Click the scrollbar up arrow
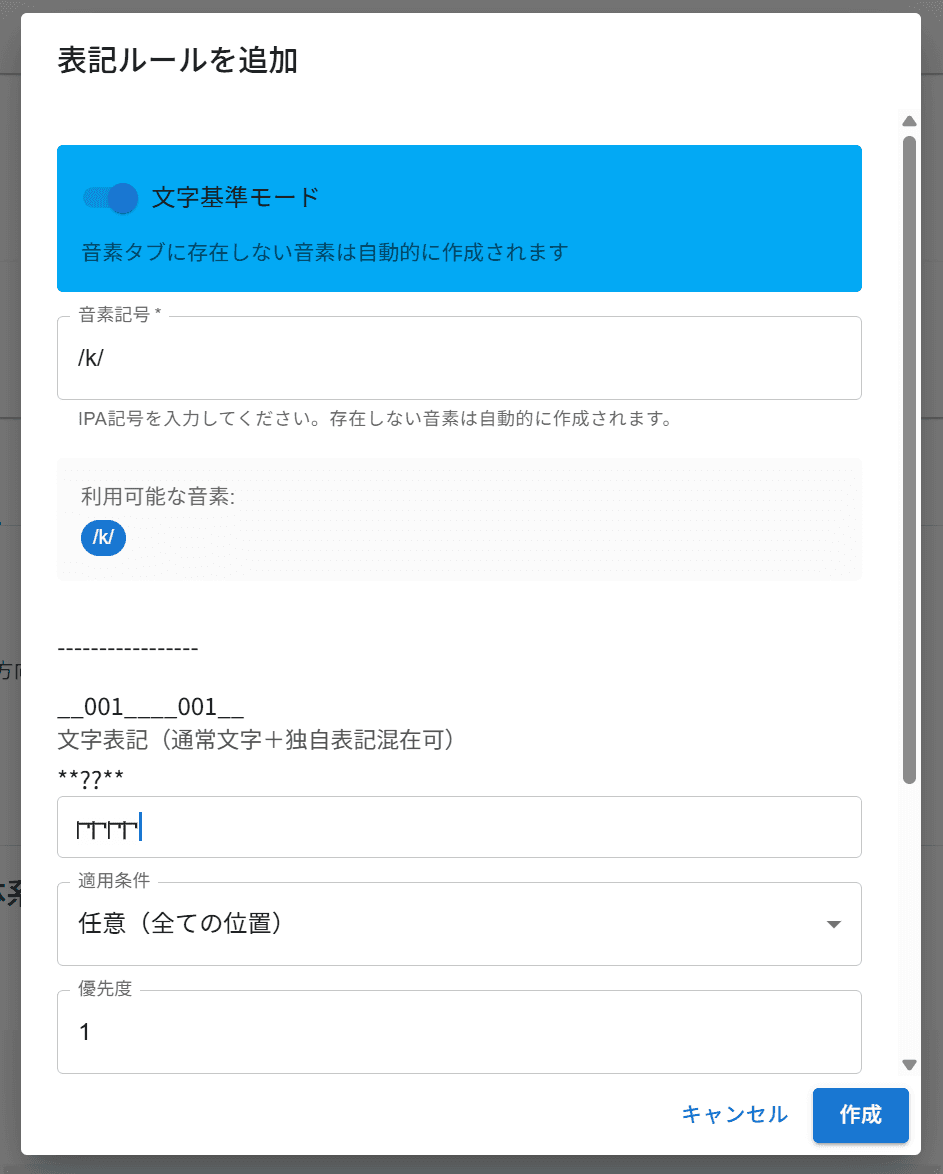Screen dimensions: 943x1174 point(909,122)
